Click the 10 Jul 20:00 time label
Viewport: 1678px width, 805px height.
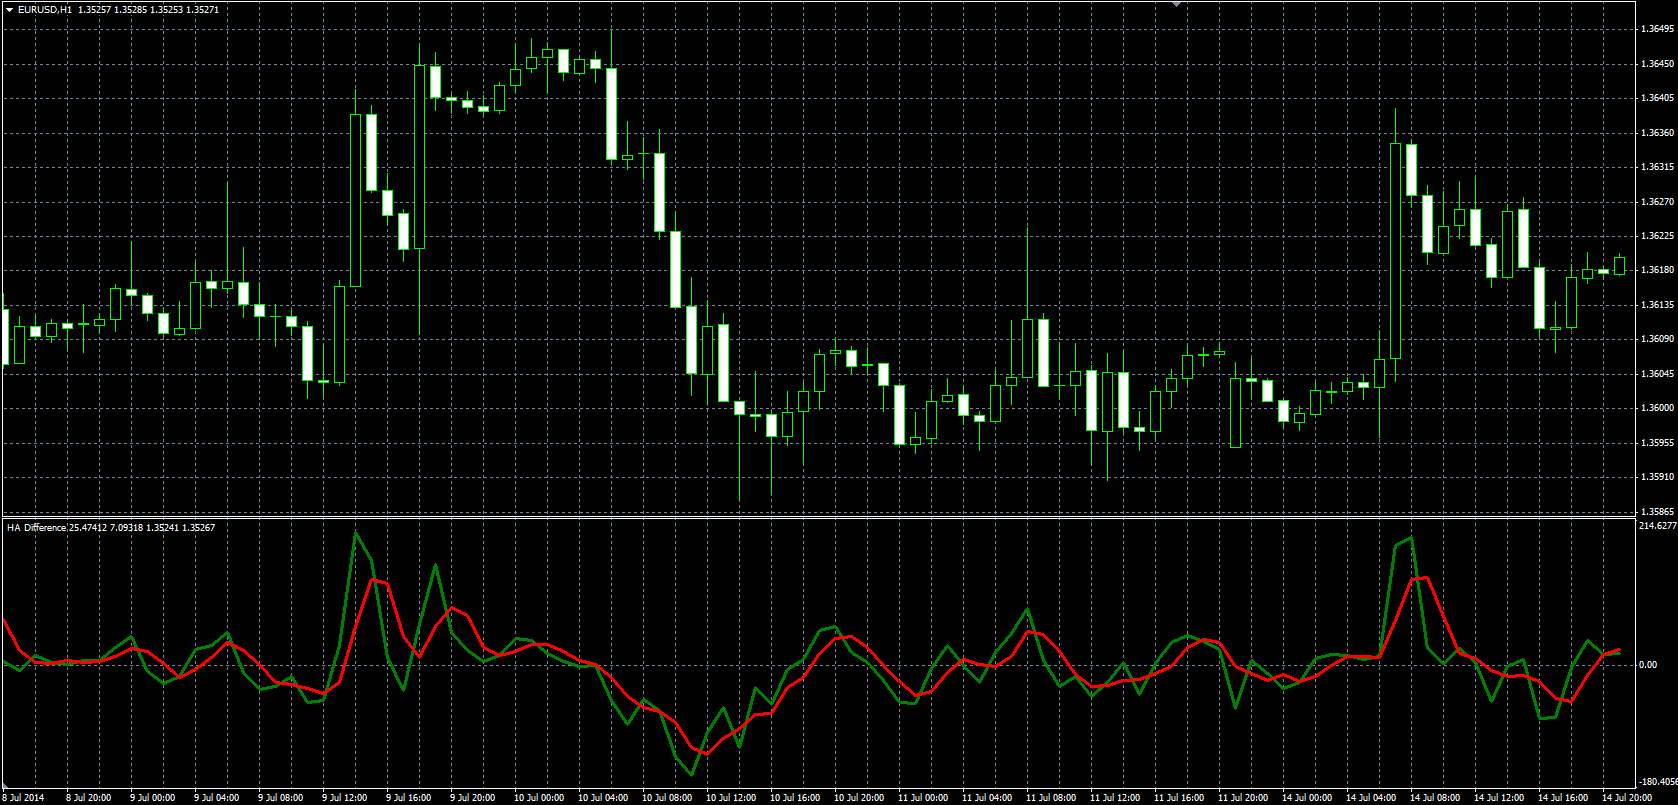coord(859,797)
